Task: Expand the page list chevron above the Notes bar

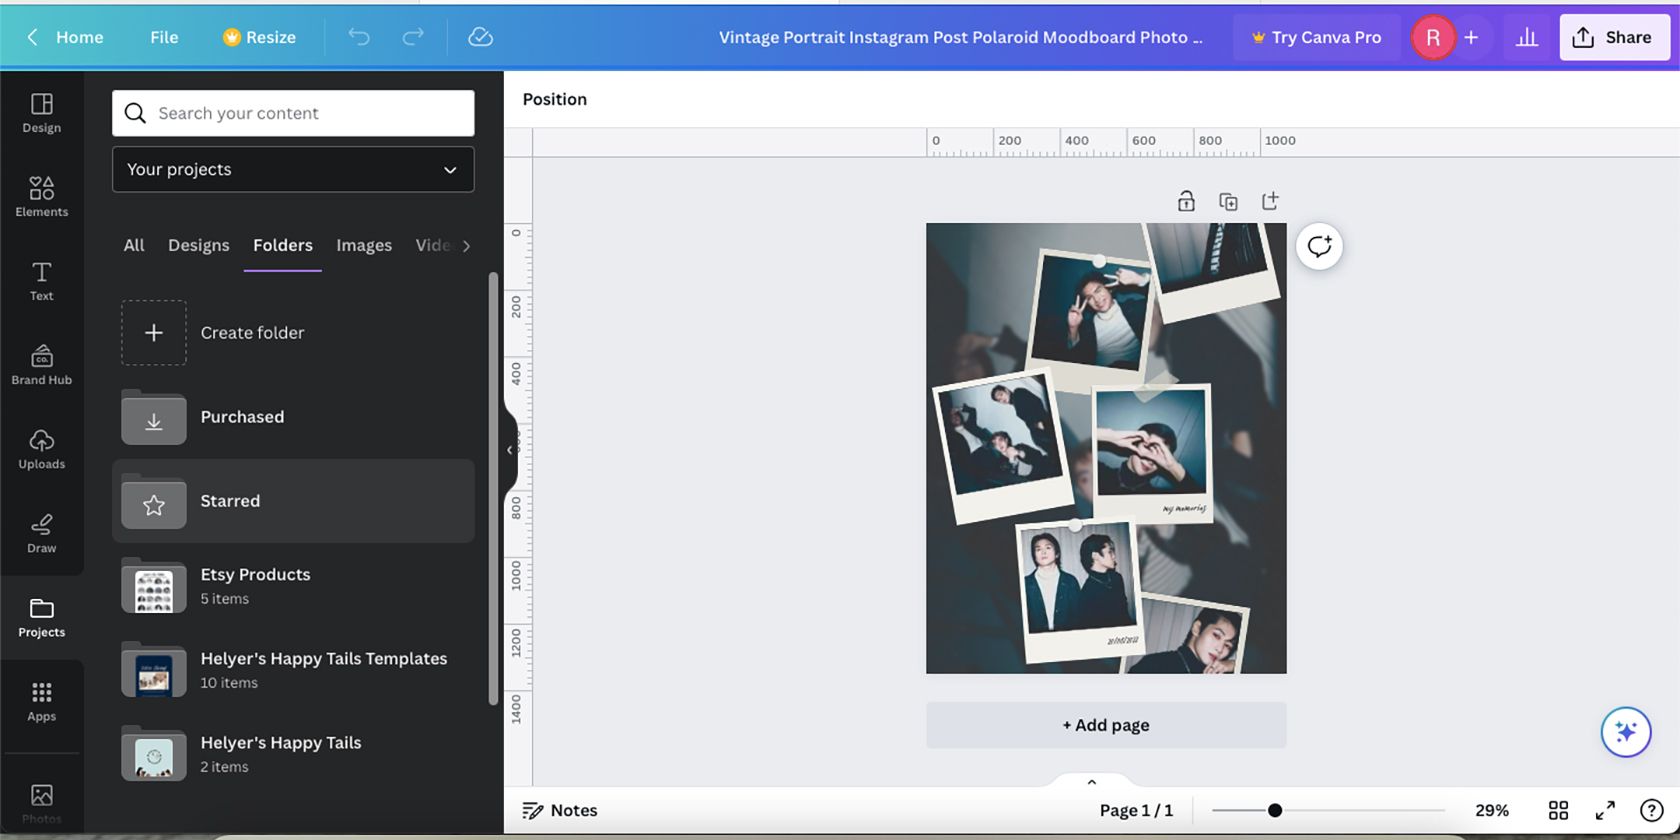Action: tap(1092, 781)
